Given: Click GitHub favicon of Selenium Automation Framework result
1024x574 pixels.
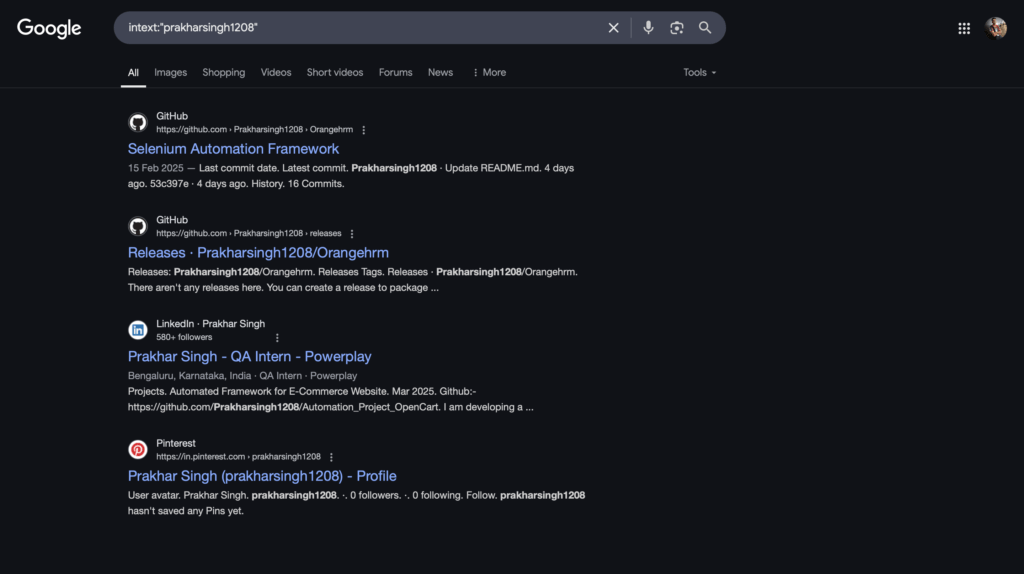Looking at the screenshot, I should pos(138,122).
